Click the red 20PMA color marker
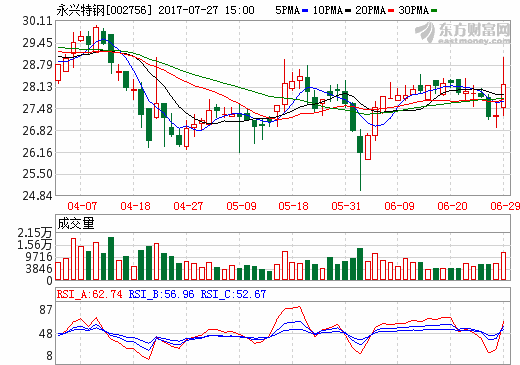 tap(391, 11)
